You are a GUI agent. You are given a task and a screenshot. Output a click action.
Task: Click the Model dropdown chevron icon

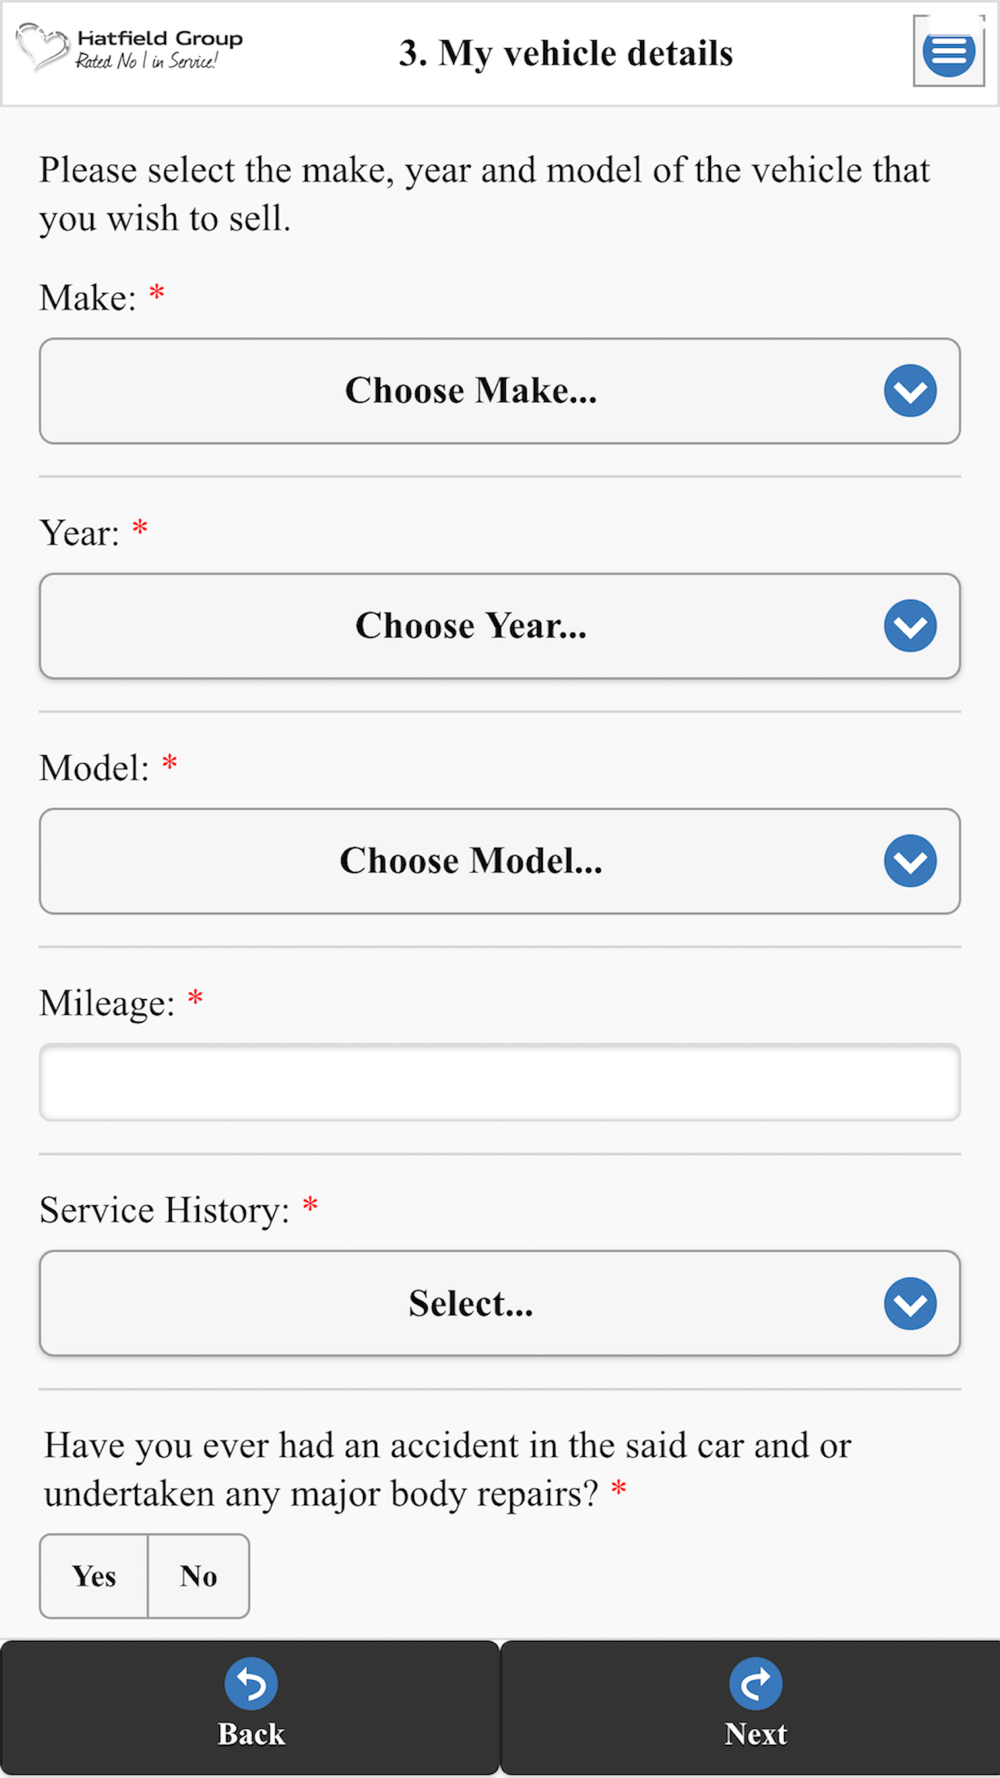pyautogui.click(x=910, y=861)
